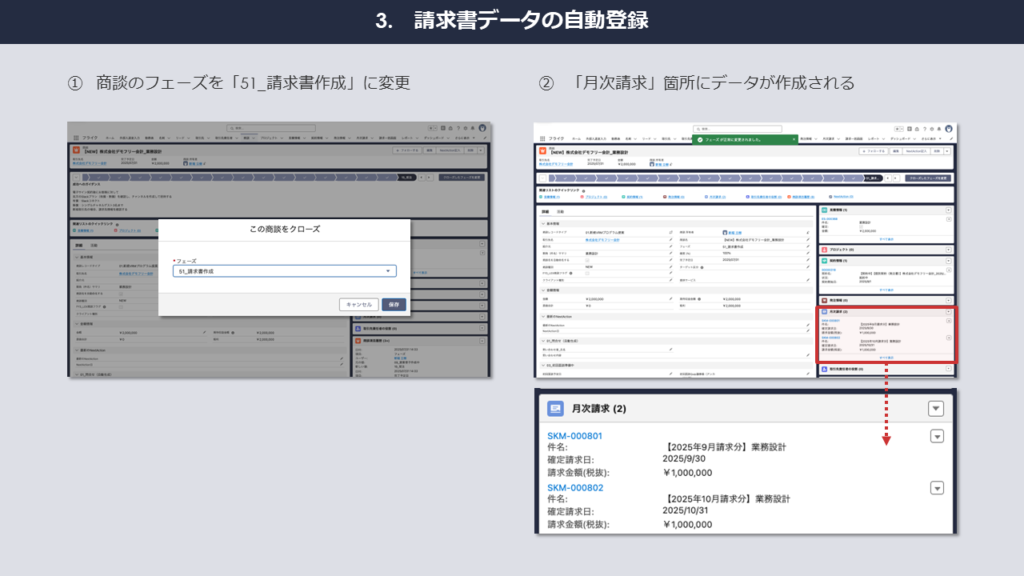Viewport: 1024px width, 576px height.
Task: Click the user avatar icon in right screenshot
Action: 951,128
